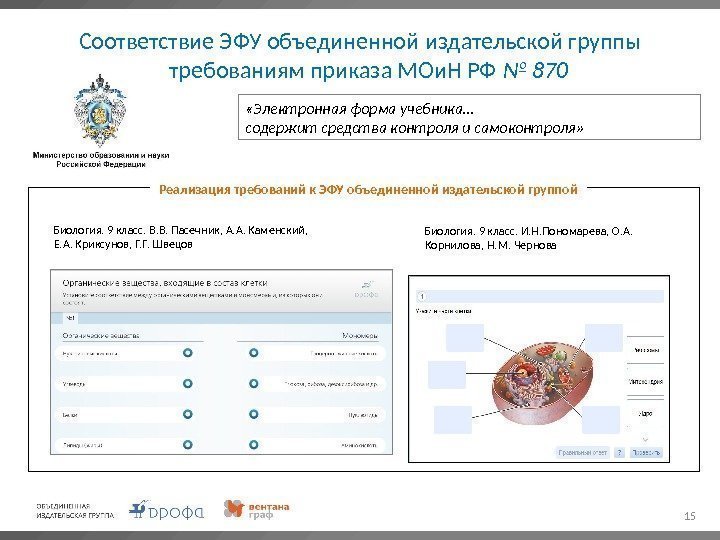This screenshot has height=540, width=720.
Task: Pick the topmost label in the cell answer list
Action: (x=645, y=350)
